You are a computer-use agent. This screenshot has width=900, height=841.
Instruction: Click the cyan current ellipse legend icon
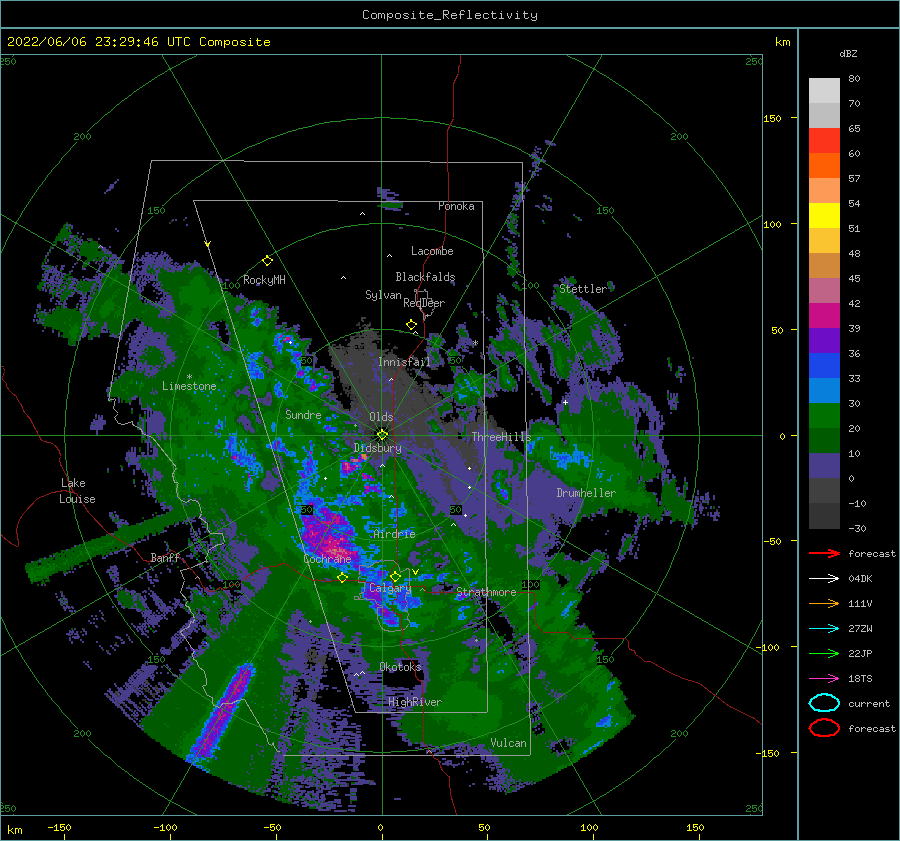[x=824, y=703]
